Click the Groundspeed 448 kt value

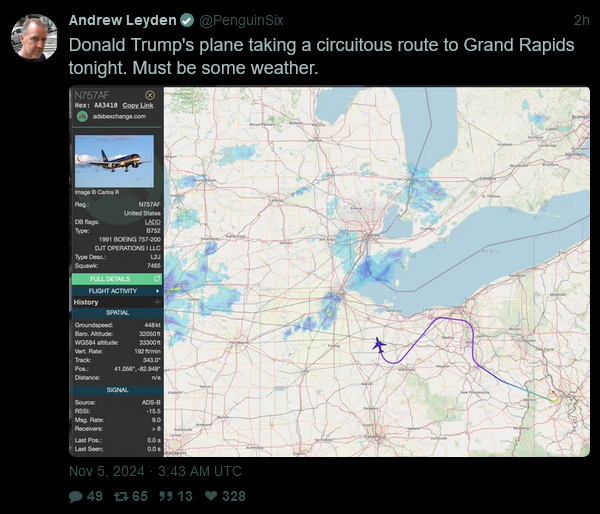(153, 325)
